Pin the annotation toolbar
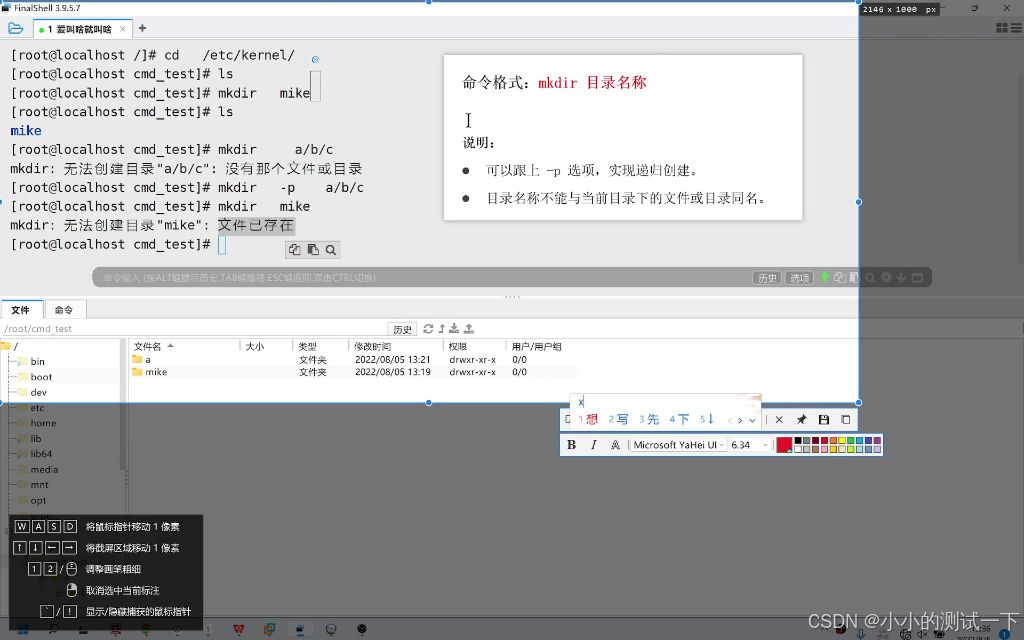1024x640 pixels. pyautogui.click(x=801, y=419)
